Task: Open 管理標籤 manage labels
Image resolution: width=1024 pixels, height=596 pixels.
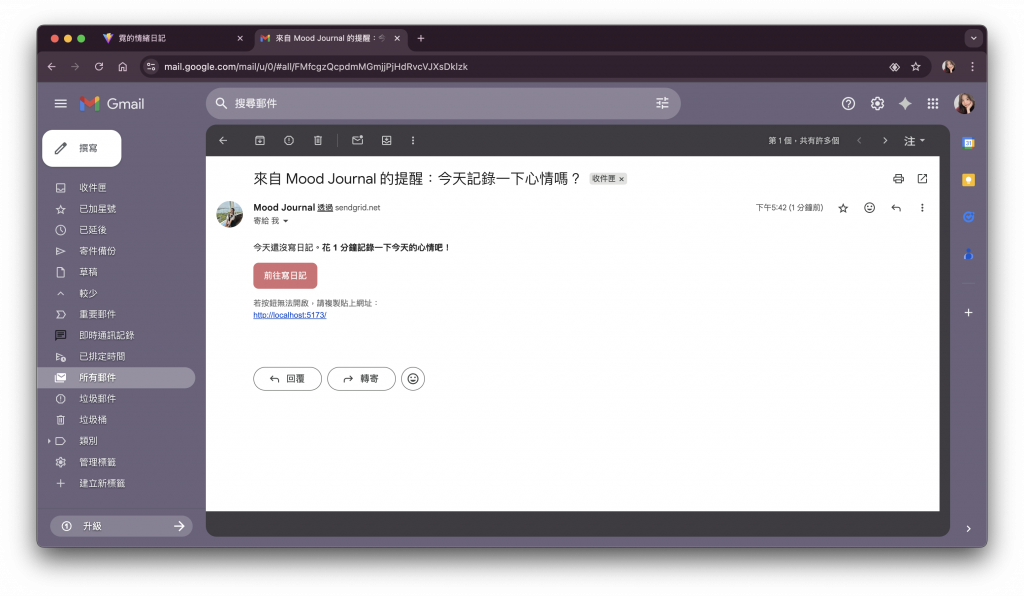Action: pyautogui.click(x=97, y=462)
